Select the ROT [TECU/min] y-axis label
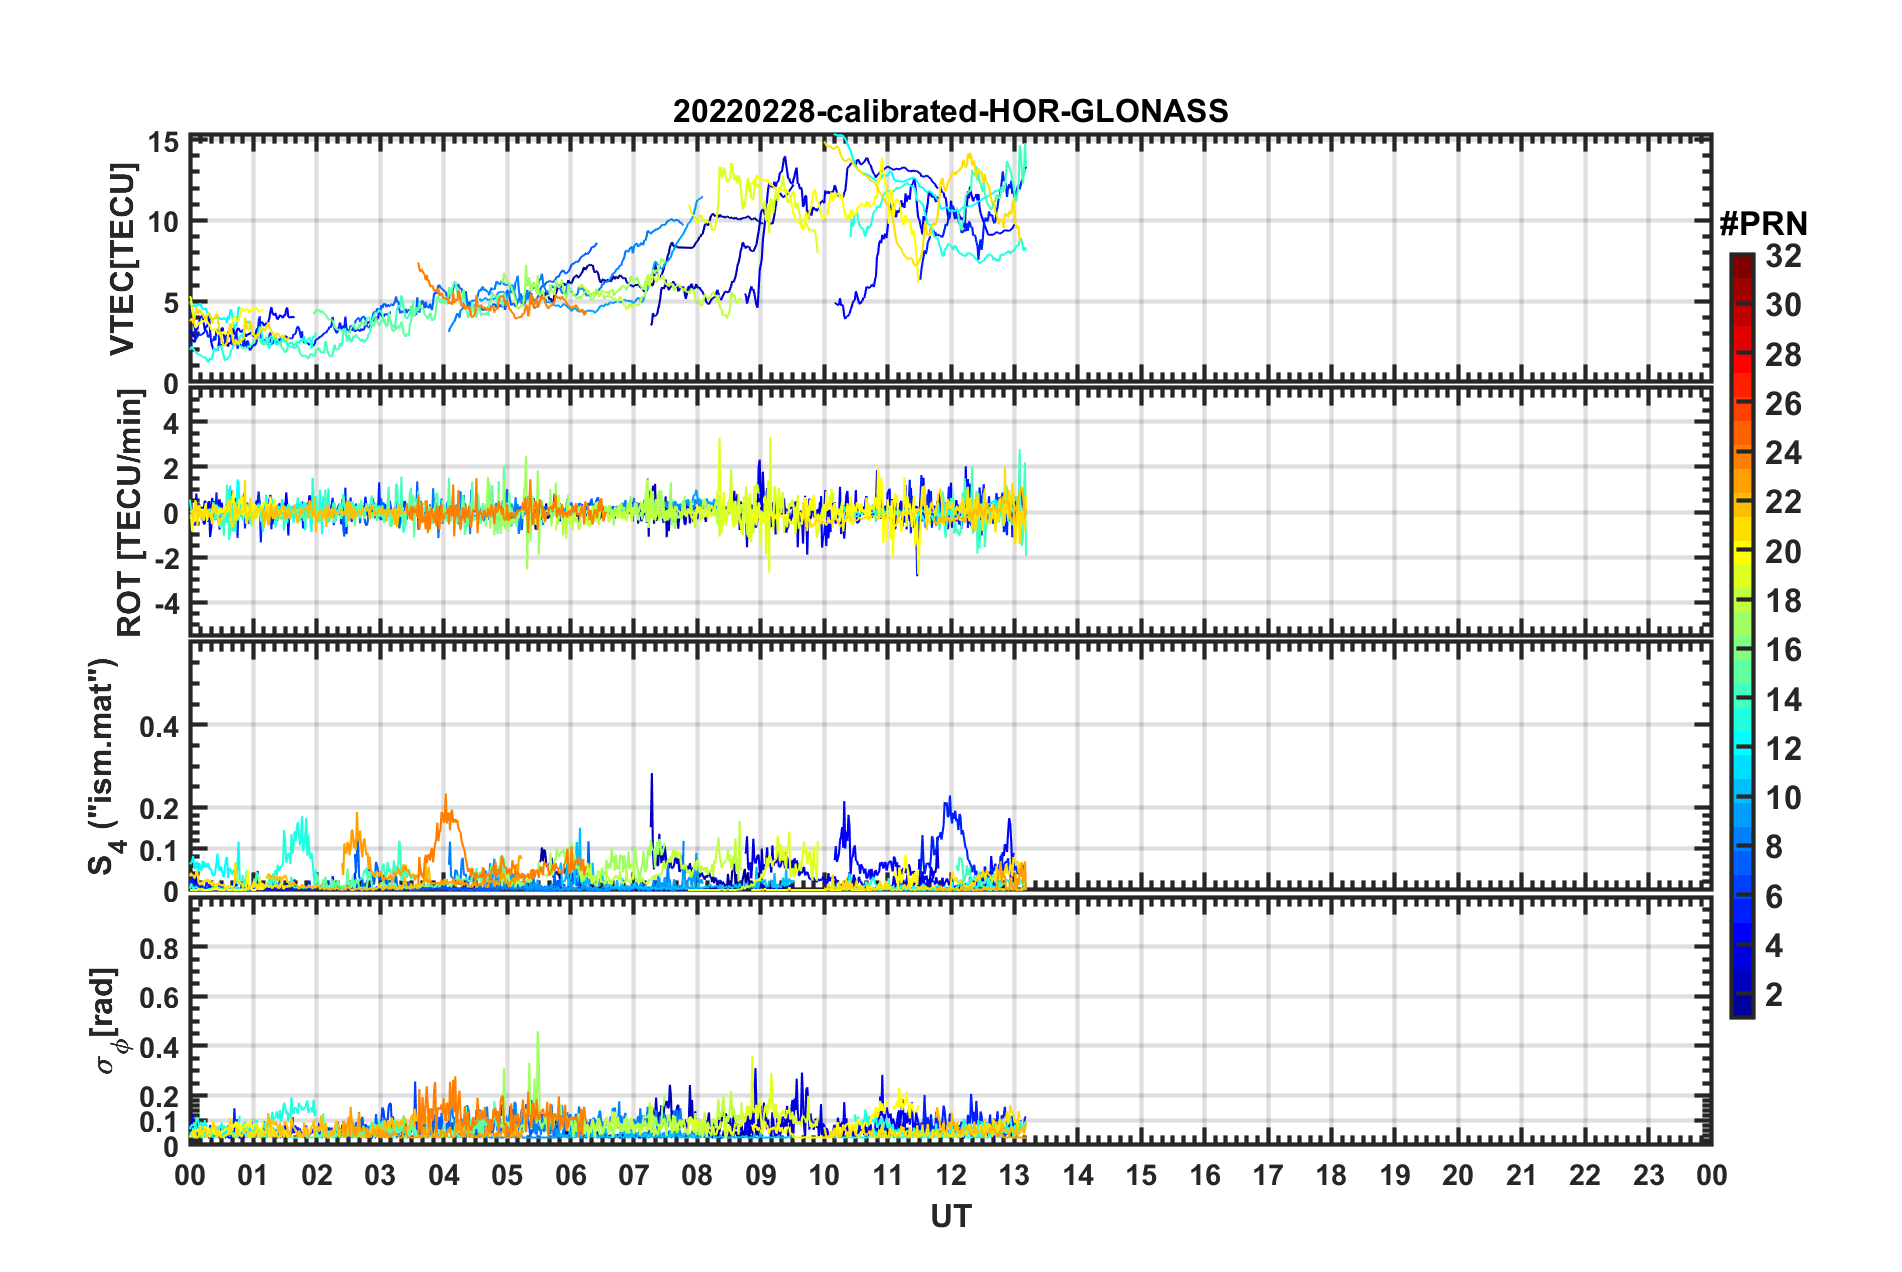This screenshot has width=1902, height=1272. click(130, 513)
